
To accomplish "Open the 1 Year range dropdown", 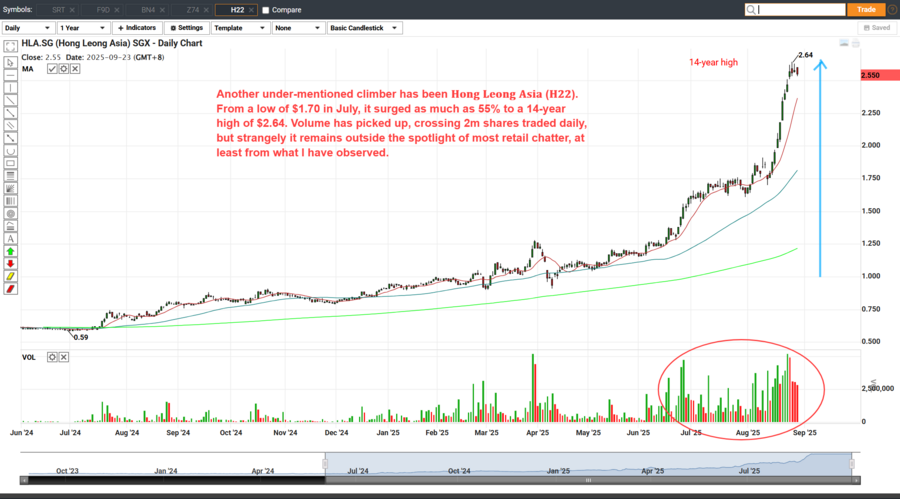I will 83,28.
